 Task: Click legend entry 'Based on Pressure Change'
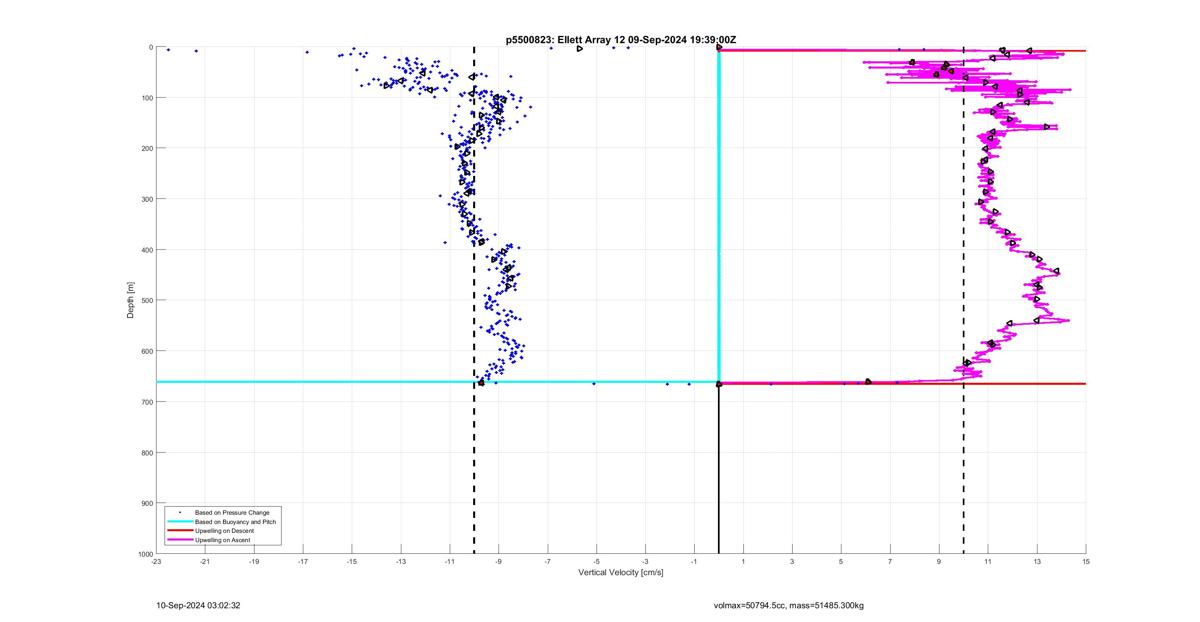pos(232,513)
